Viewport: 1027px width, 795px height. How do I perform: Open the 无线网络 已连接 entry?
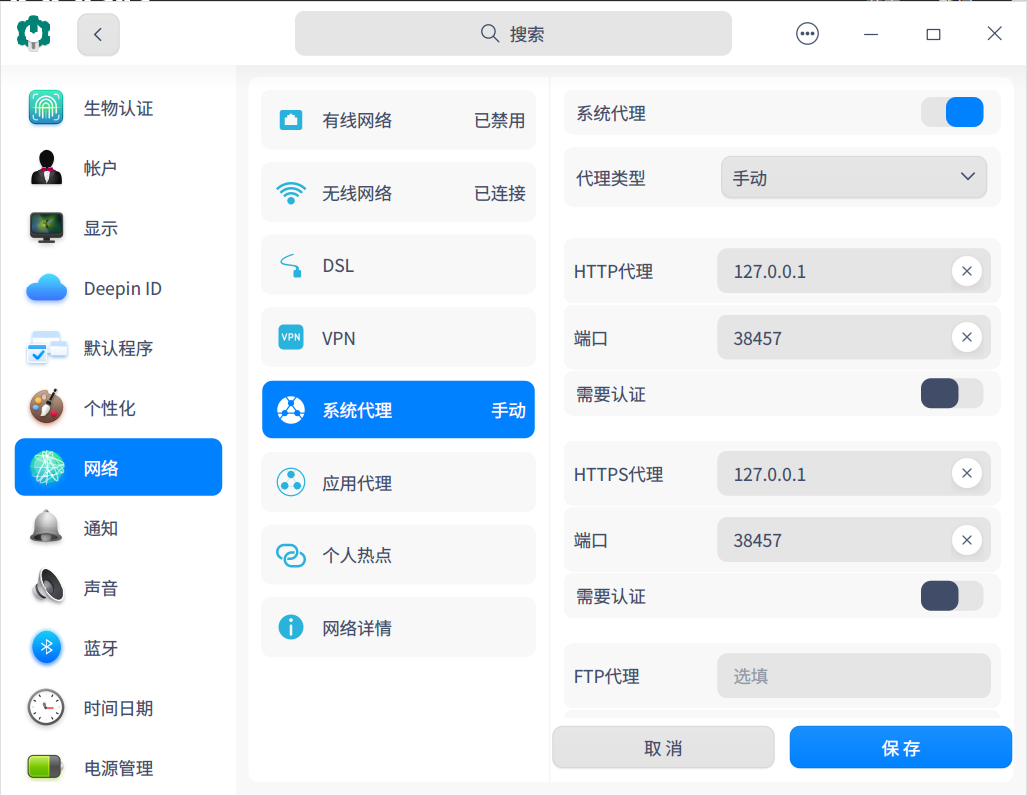(x=398, y=193)
